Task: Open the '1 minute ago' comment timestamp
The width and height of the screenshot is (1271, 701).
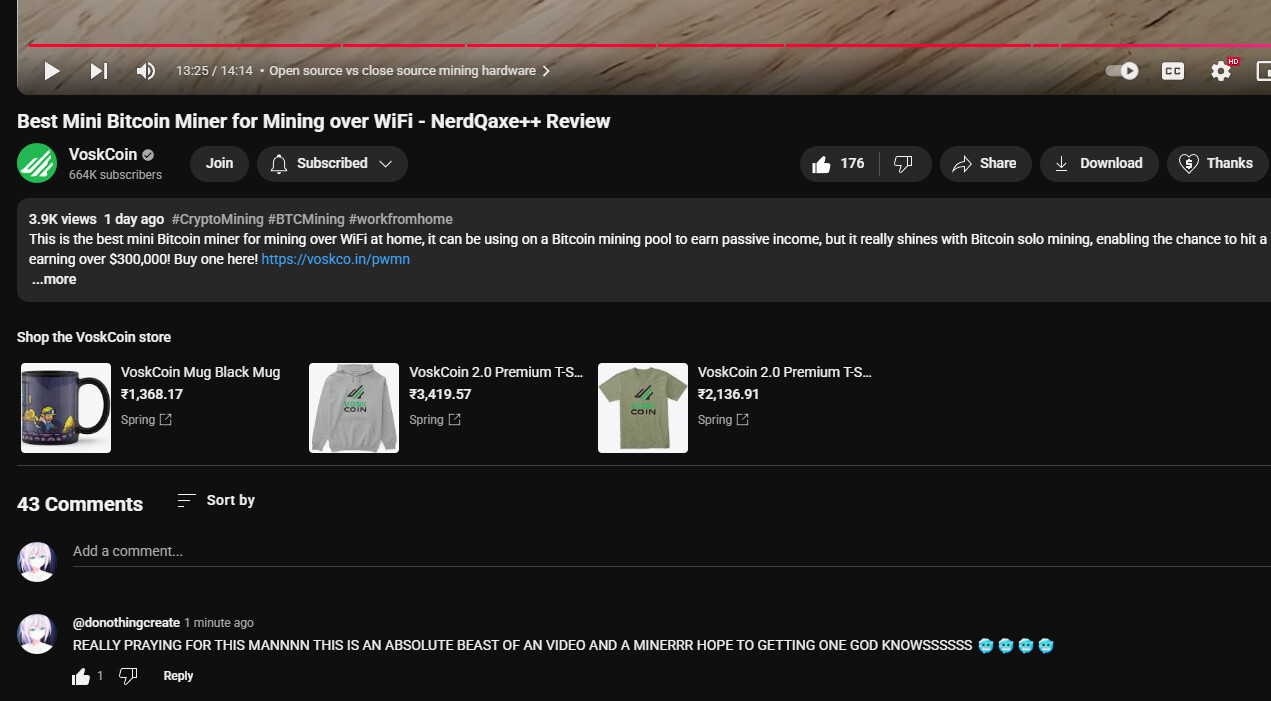Action: tap(219, 623)
